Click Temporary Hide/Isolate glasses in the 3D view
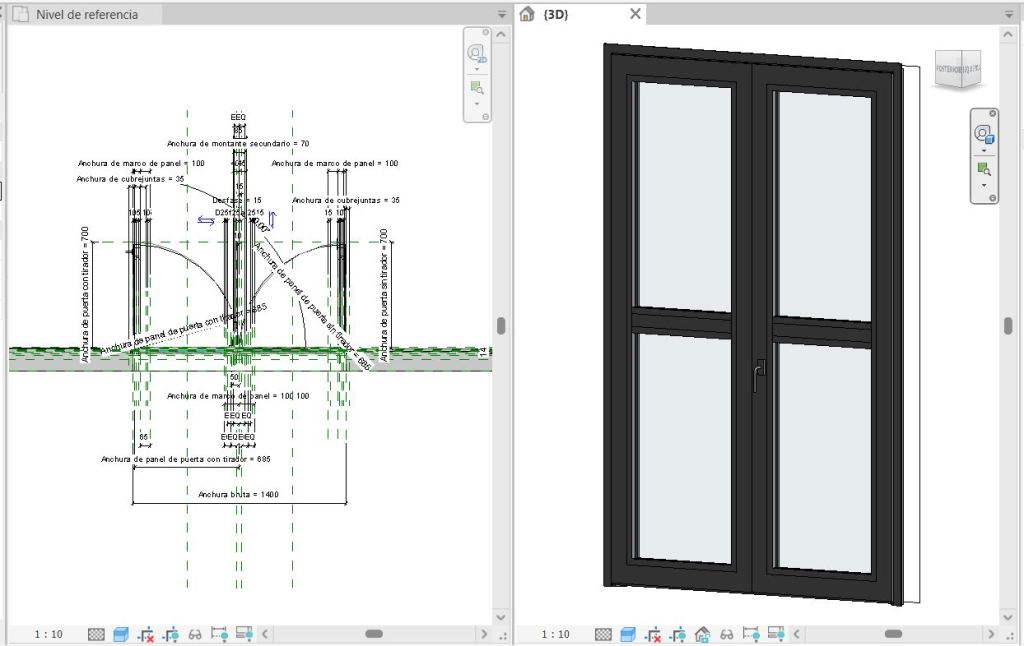 tap(727, 634)
